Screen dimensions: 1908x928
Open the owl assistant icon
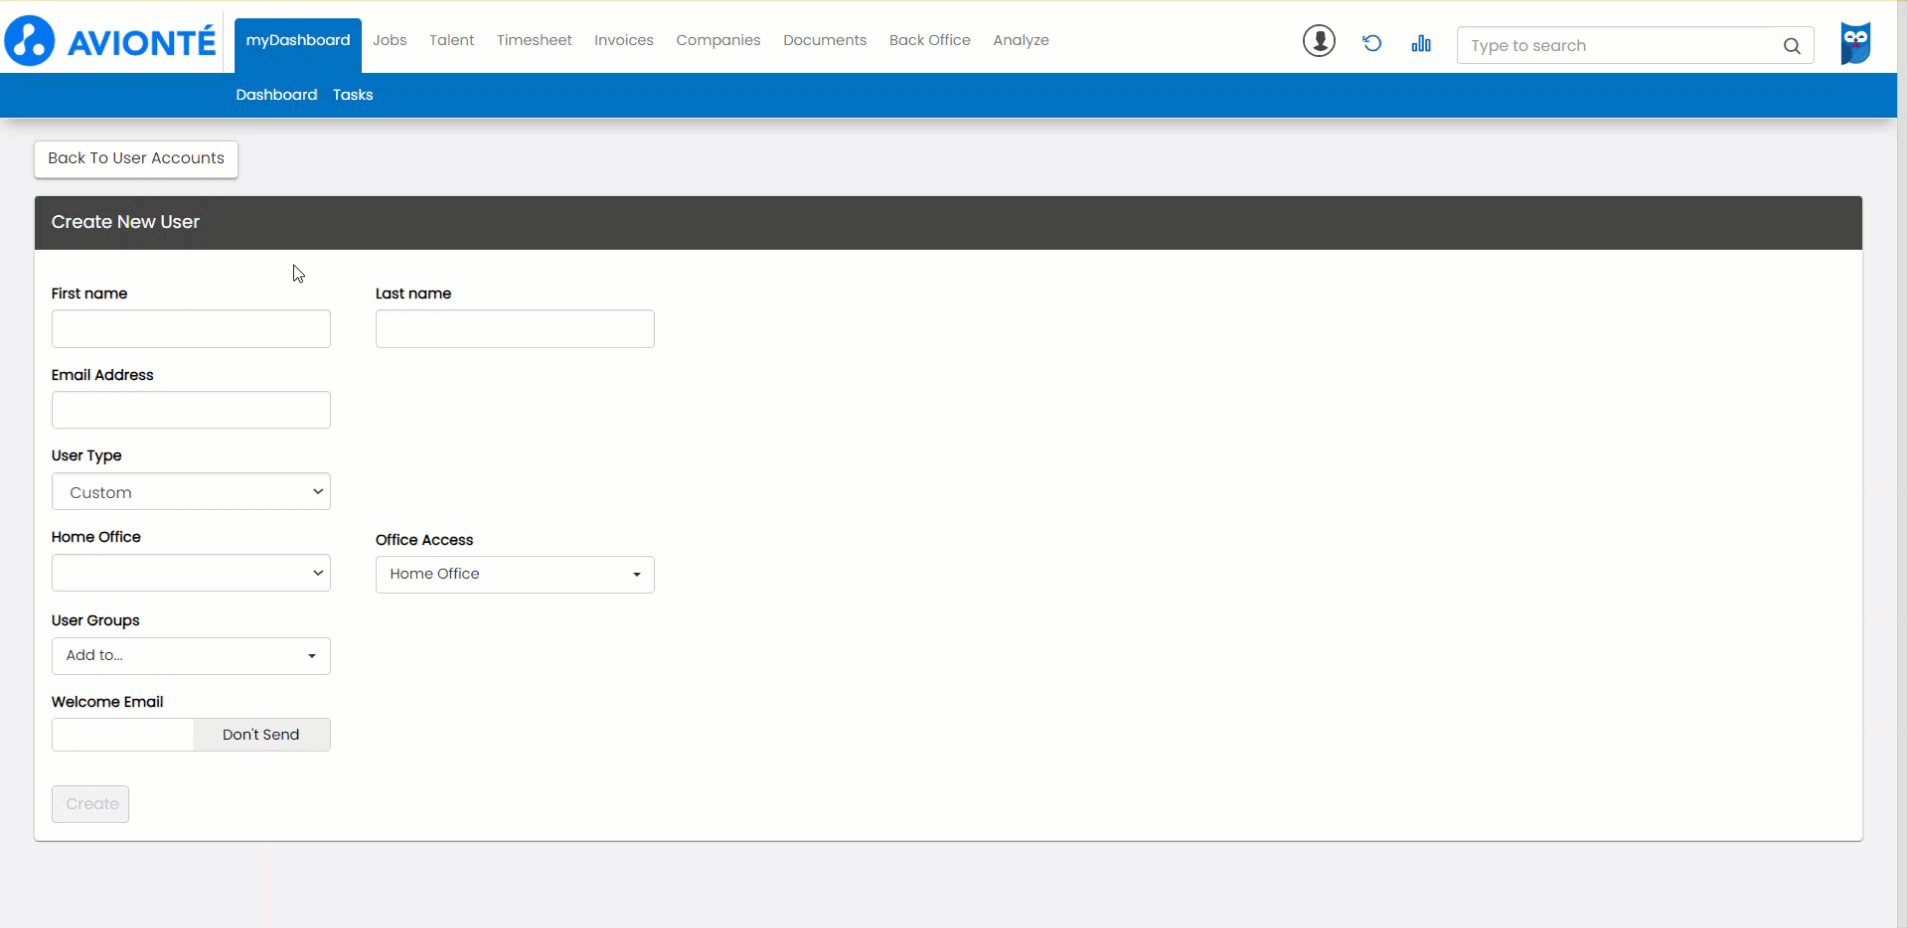tap(1855, 43)
